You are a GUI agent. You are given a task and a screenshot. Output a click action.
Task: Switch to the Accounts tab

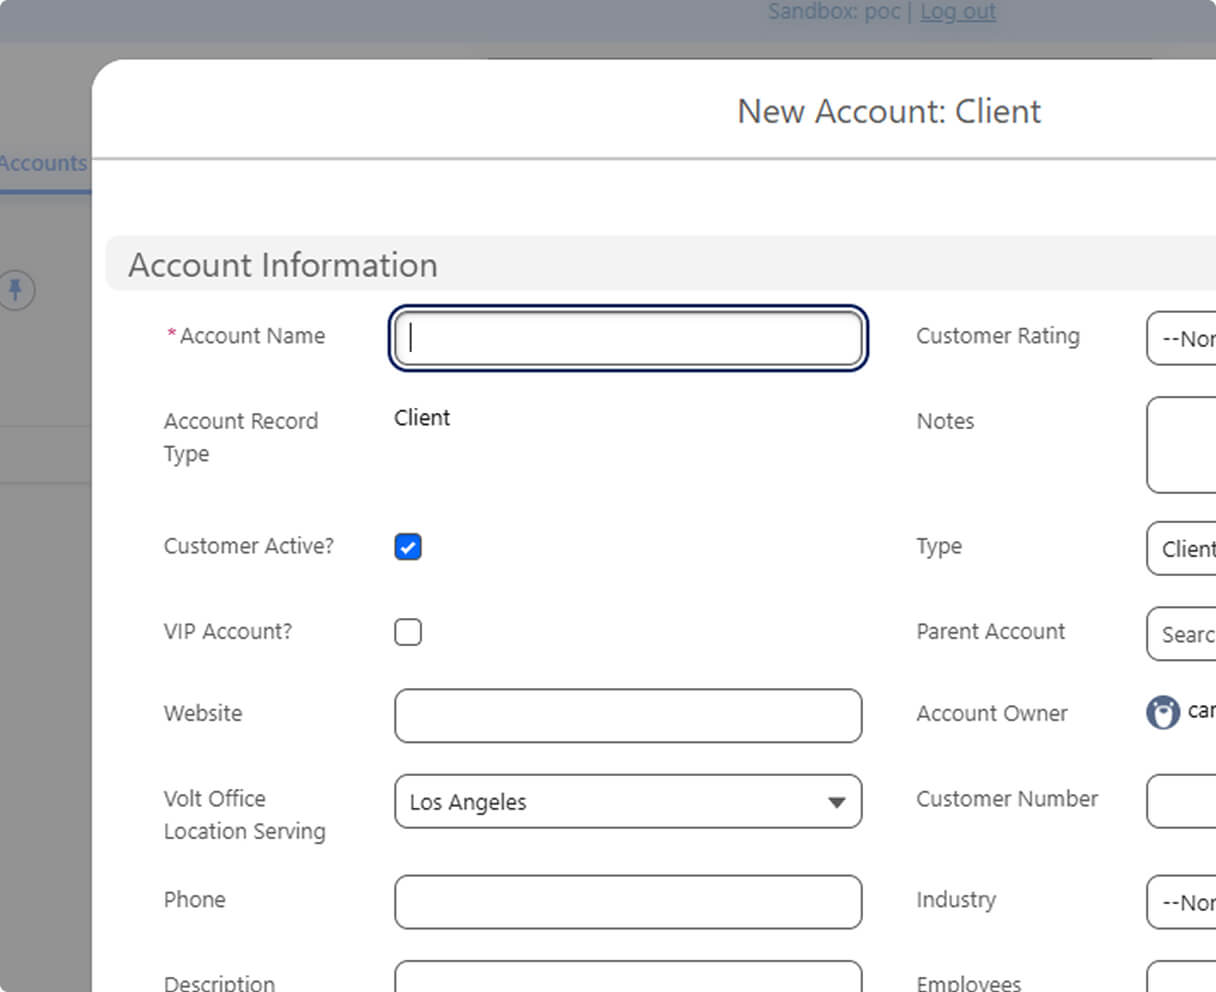pyautogui.click(x=43, y=163)
